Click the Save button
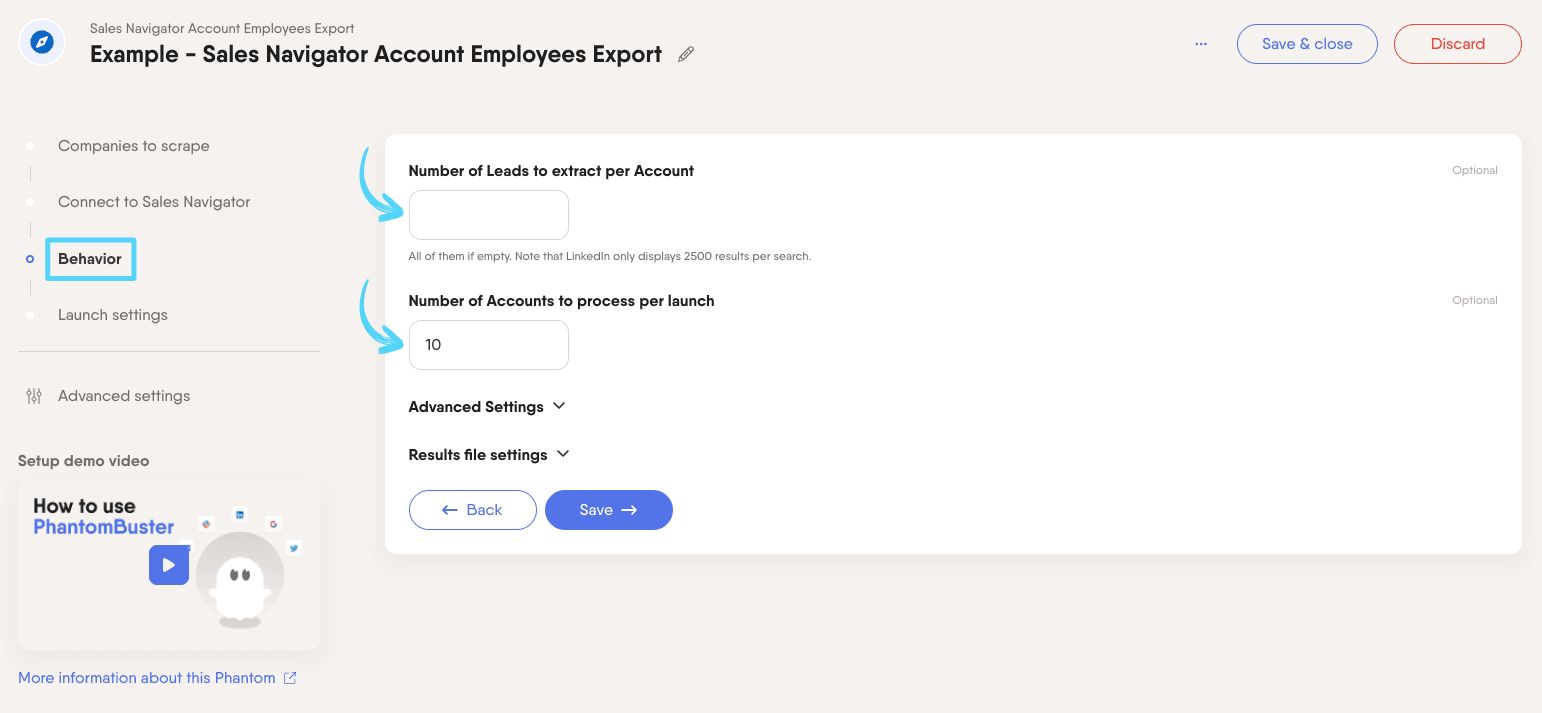This screenshot has height=713, width=1542. pos(609,510)
